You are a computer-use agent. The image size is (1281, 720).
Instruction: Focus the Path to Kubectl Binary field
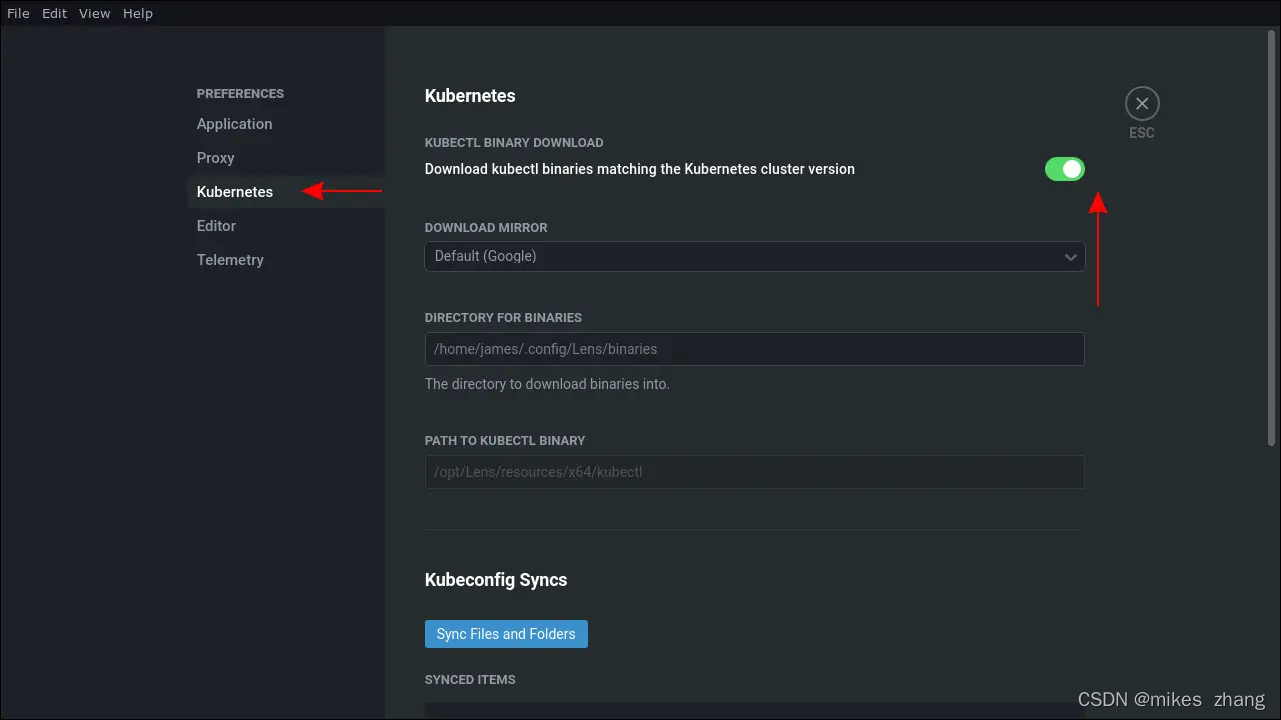pyautogui.click(x=755, y=472)
